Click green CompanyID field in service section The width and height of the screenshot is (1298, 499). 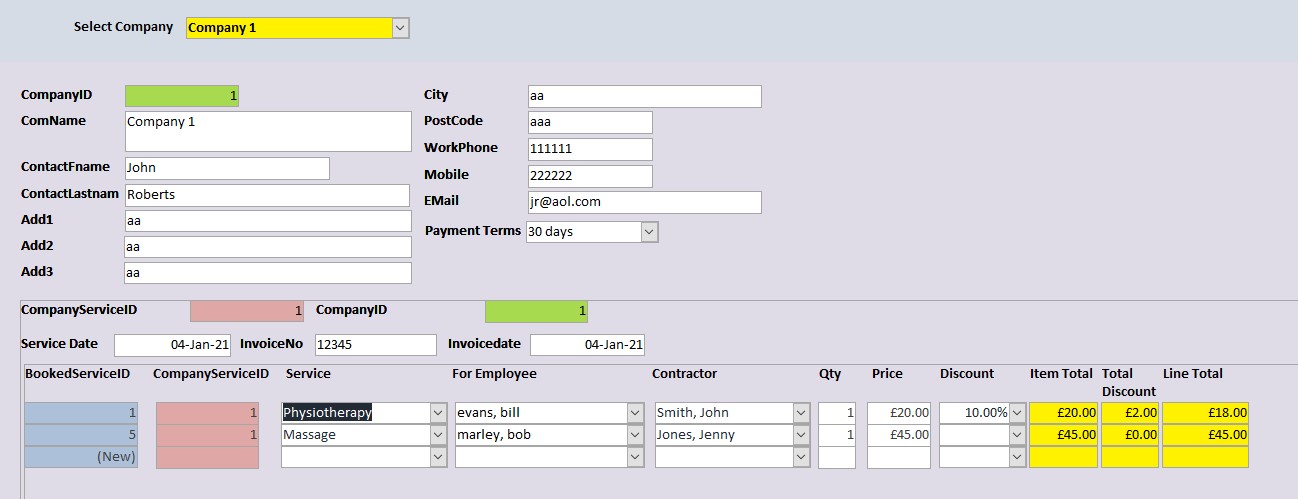[537, 311]
